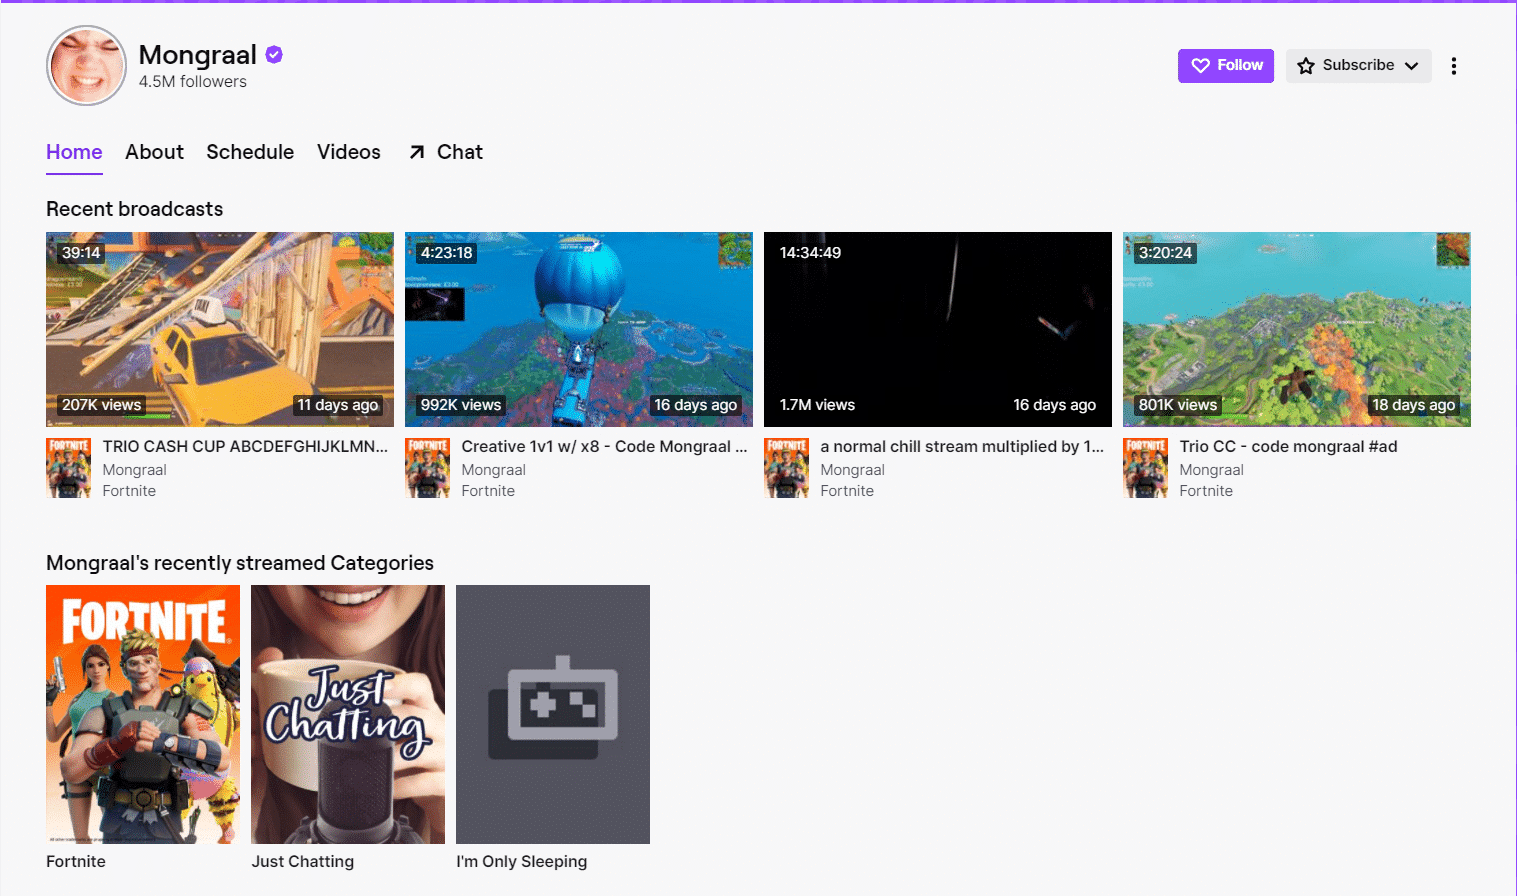Screen dimensions: 1517x896
Task: Switch to the Home tab
Action: pos(74,152)
